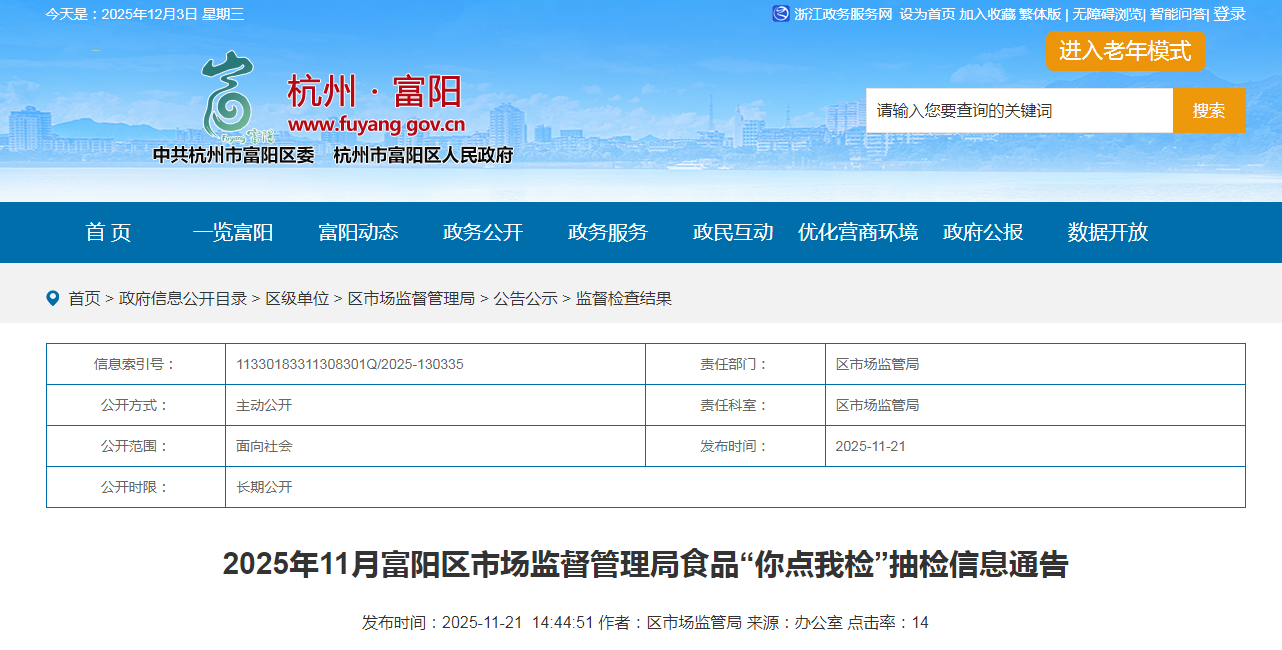This screenshot has height=650, width=1282.
Task: Click 登录 to sign in
Action: point(1230,14)
